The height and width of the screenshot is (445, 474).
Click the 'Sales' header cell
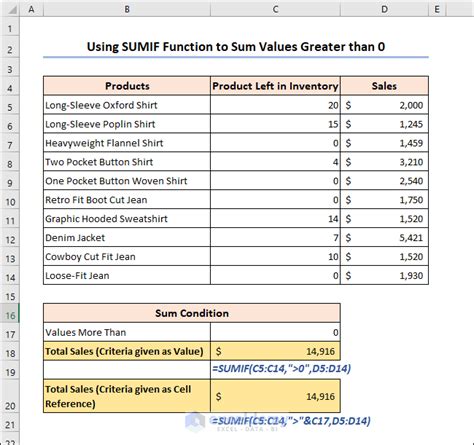pyautogui.click(x=384, y=86)
